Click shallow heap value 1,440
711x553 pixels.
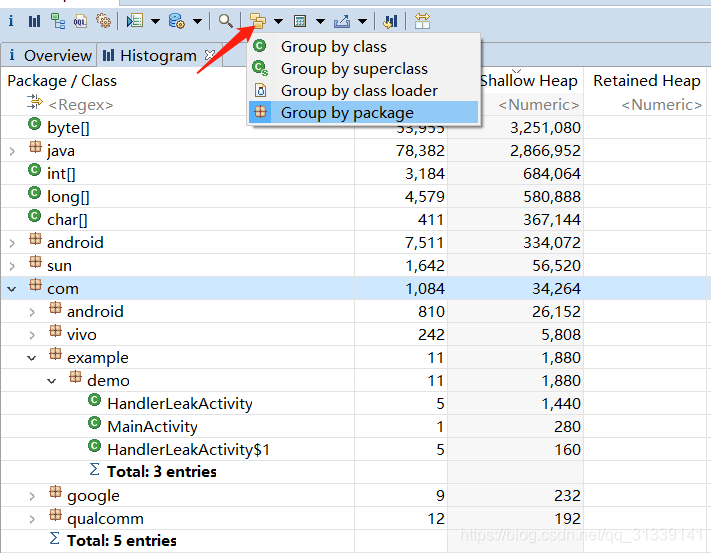pyautogui.click(x=561, y=404)
